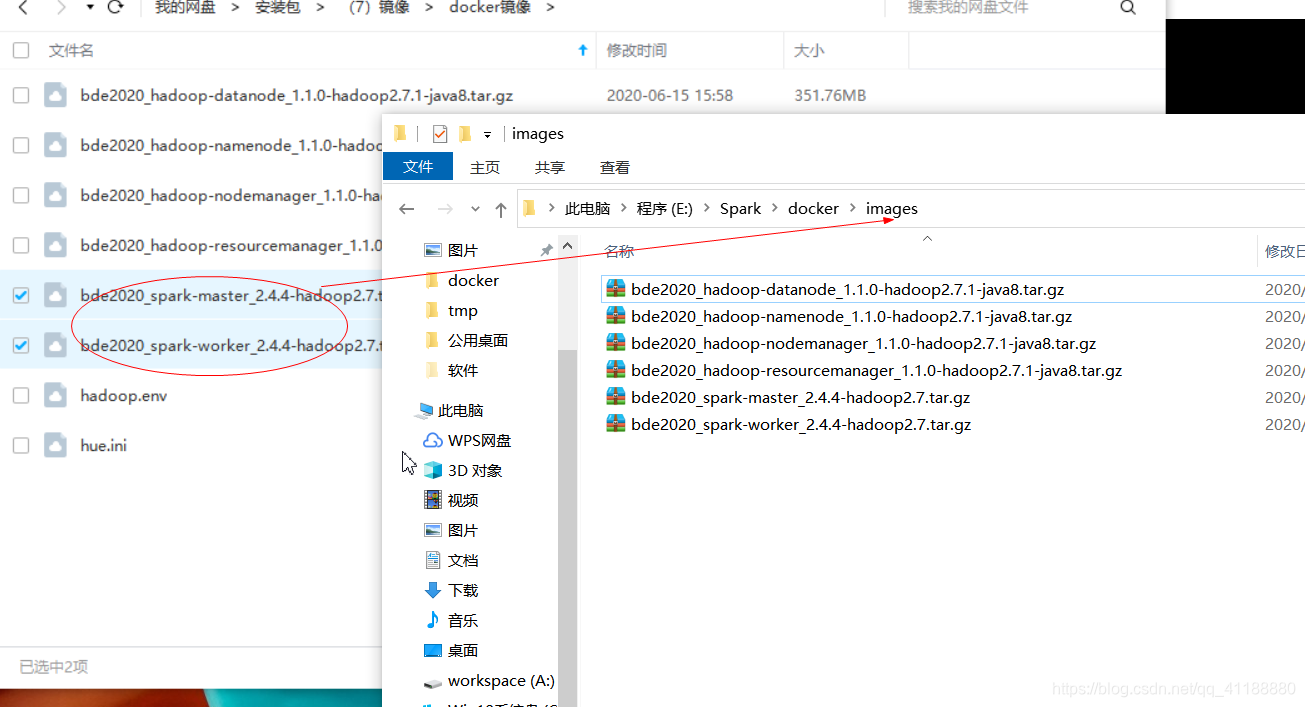The image size is (1305, 707).
Task: Open the 主页 ribbon tab
Action: click(485, 167)
